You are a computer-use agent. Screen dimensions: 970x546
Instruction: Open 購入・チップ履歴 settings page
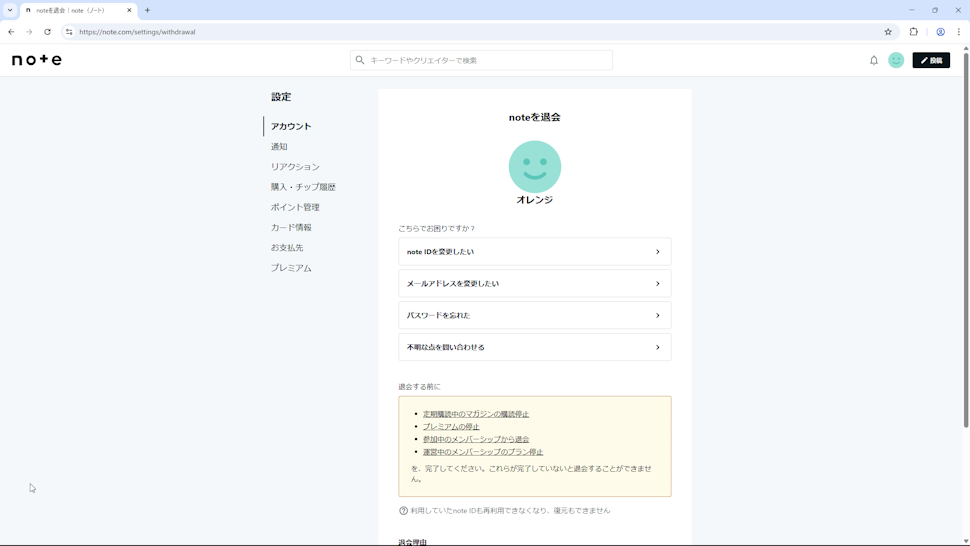(x=303, y=187)
